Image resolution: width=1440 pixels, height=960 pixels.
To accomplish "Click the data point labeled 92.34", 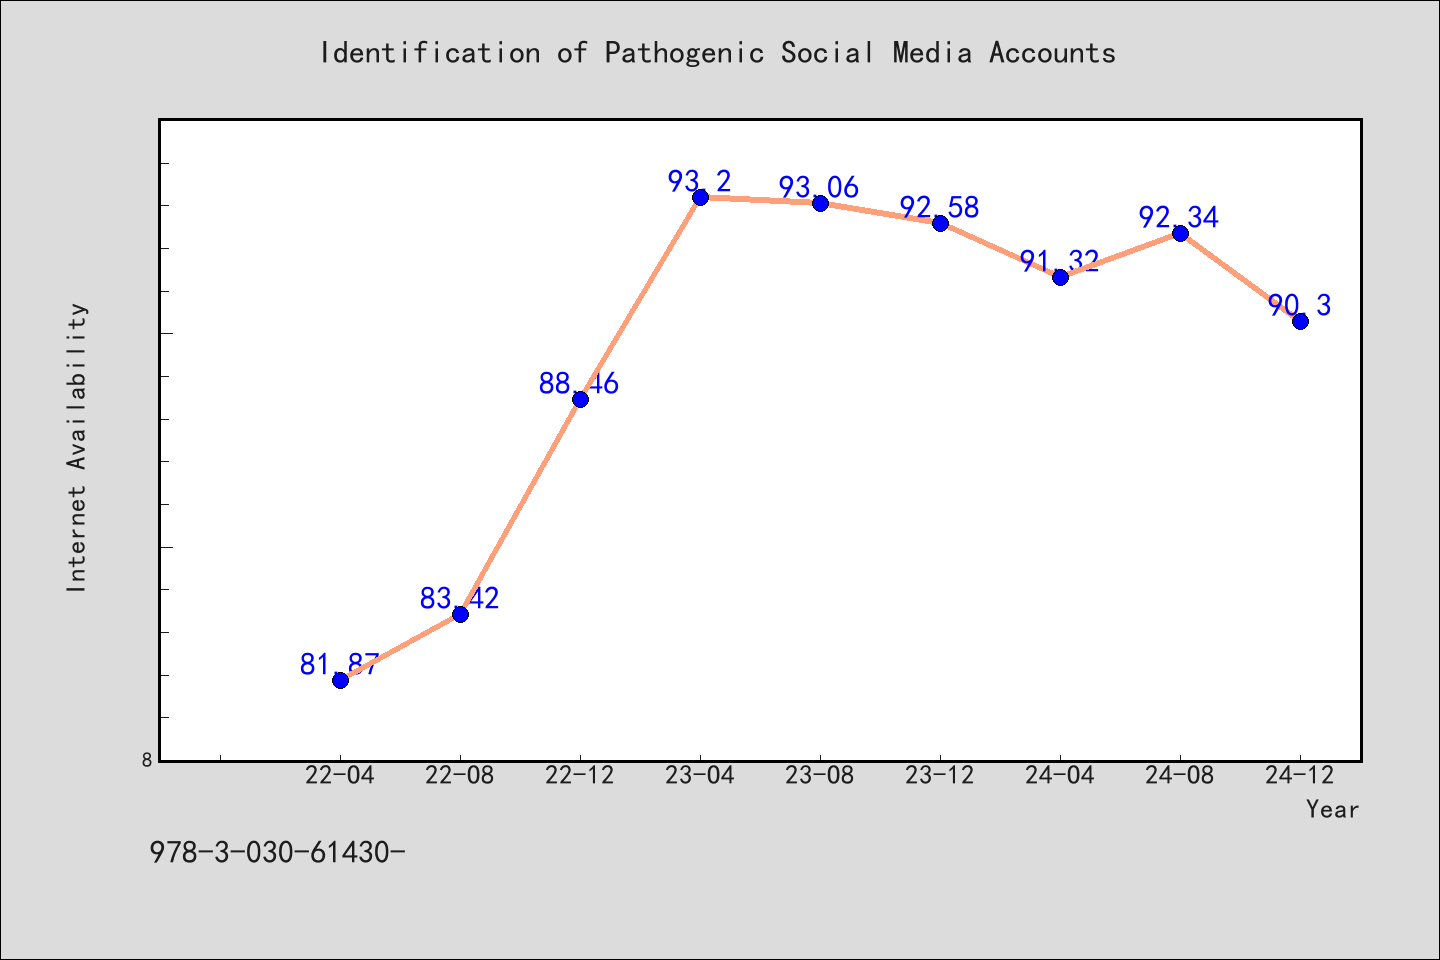I will click(x=1180, y=233).
